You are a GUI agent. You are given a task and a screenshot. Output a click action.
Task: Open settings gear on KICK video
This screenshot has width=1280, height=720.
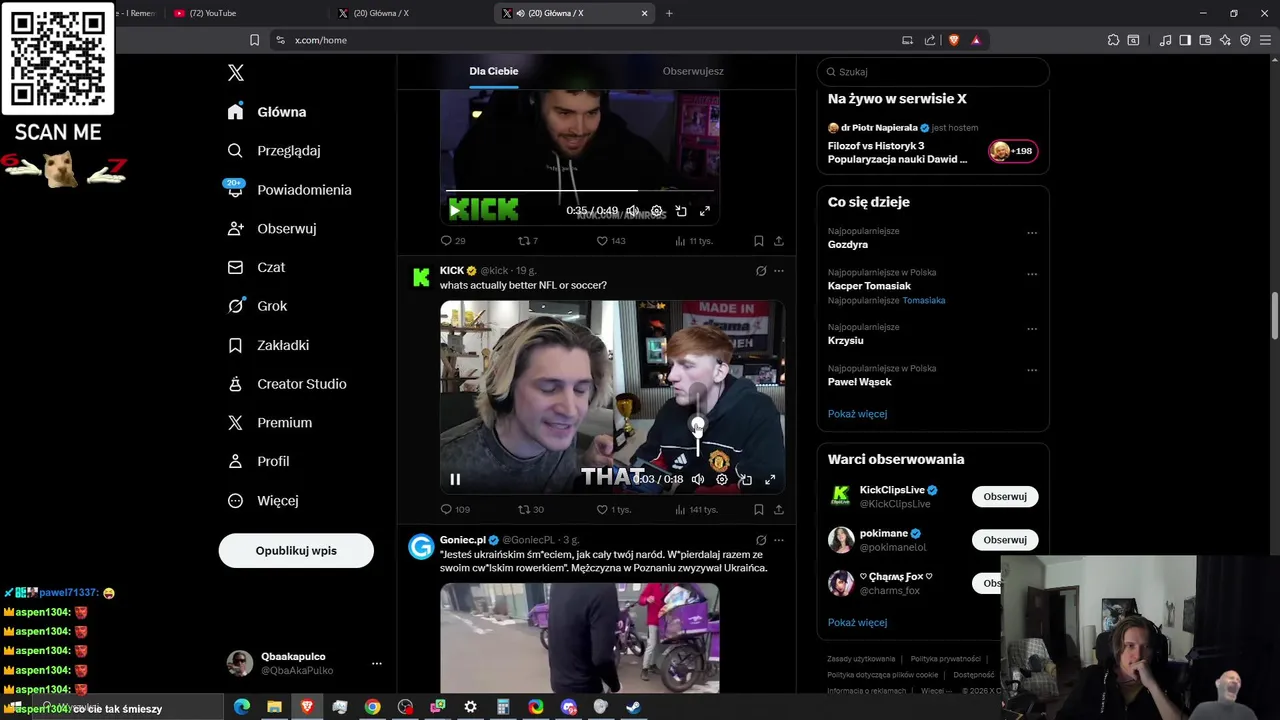(722, 480)
